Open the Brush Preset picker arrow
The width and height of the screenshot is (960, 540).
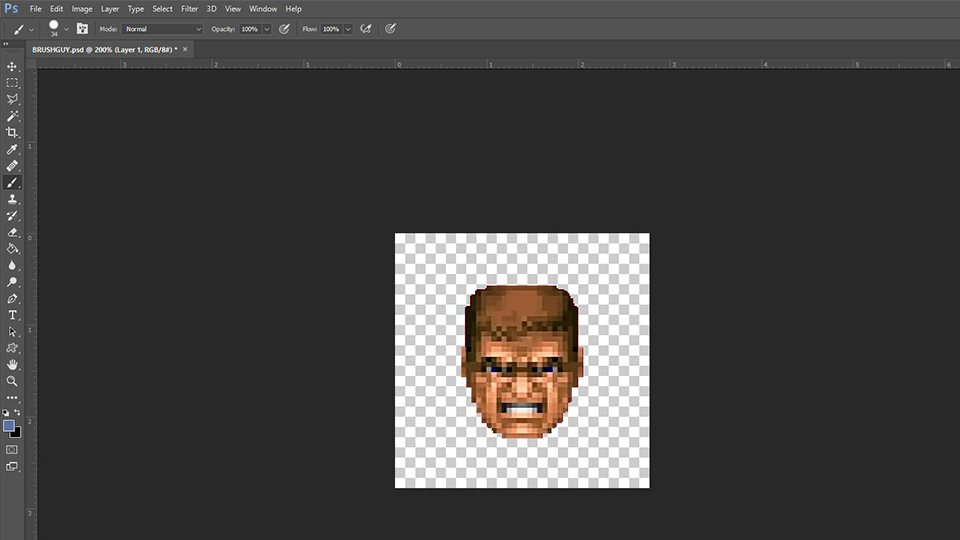click(67, 29)
